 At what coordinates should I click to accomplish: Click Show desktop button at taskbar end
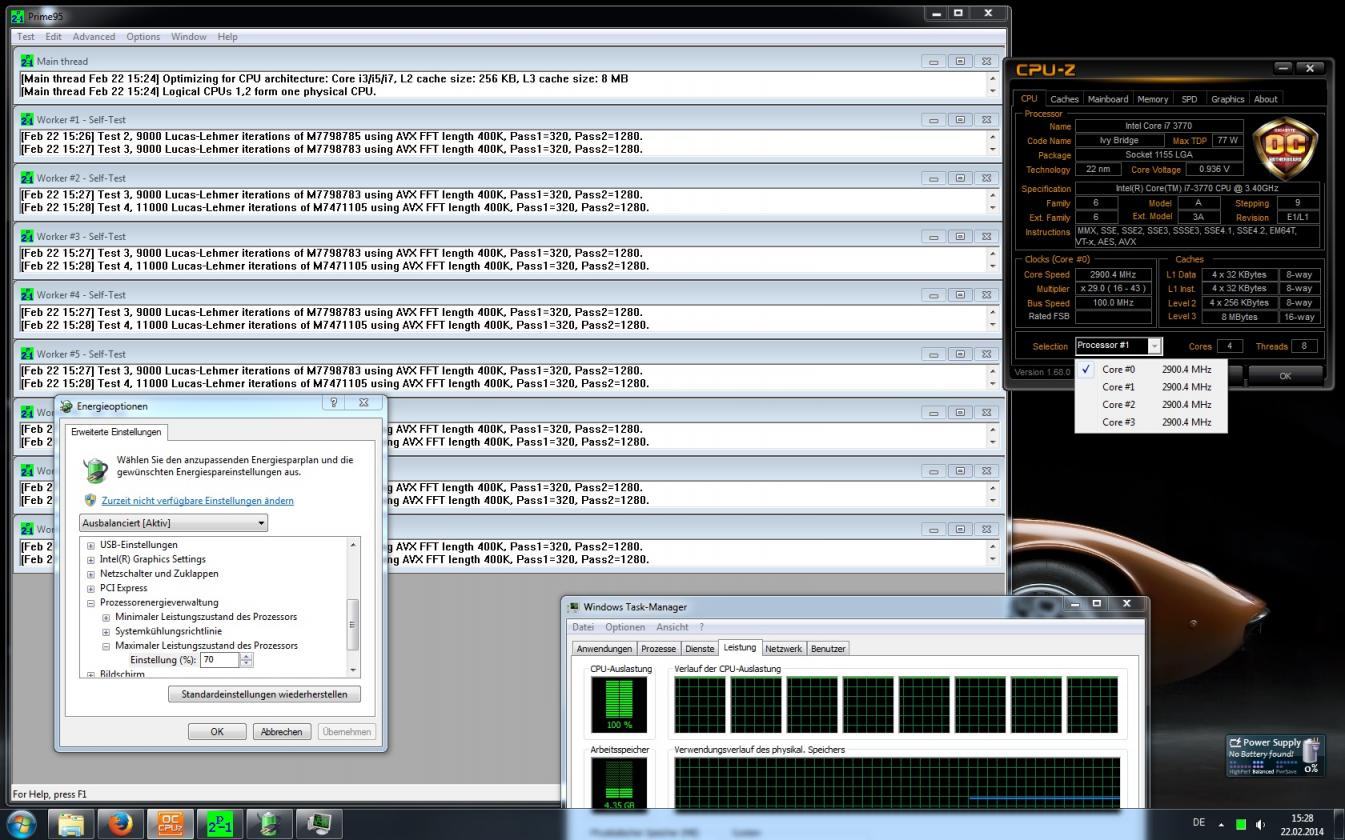[1340, 824]
